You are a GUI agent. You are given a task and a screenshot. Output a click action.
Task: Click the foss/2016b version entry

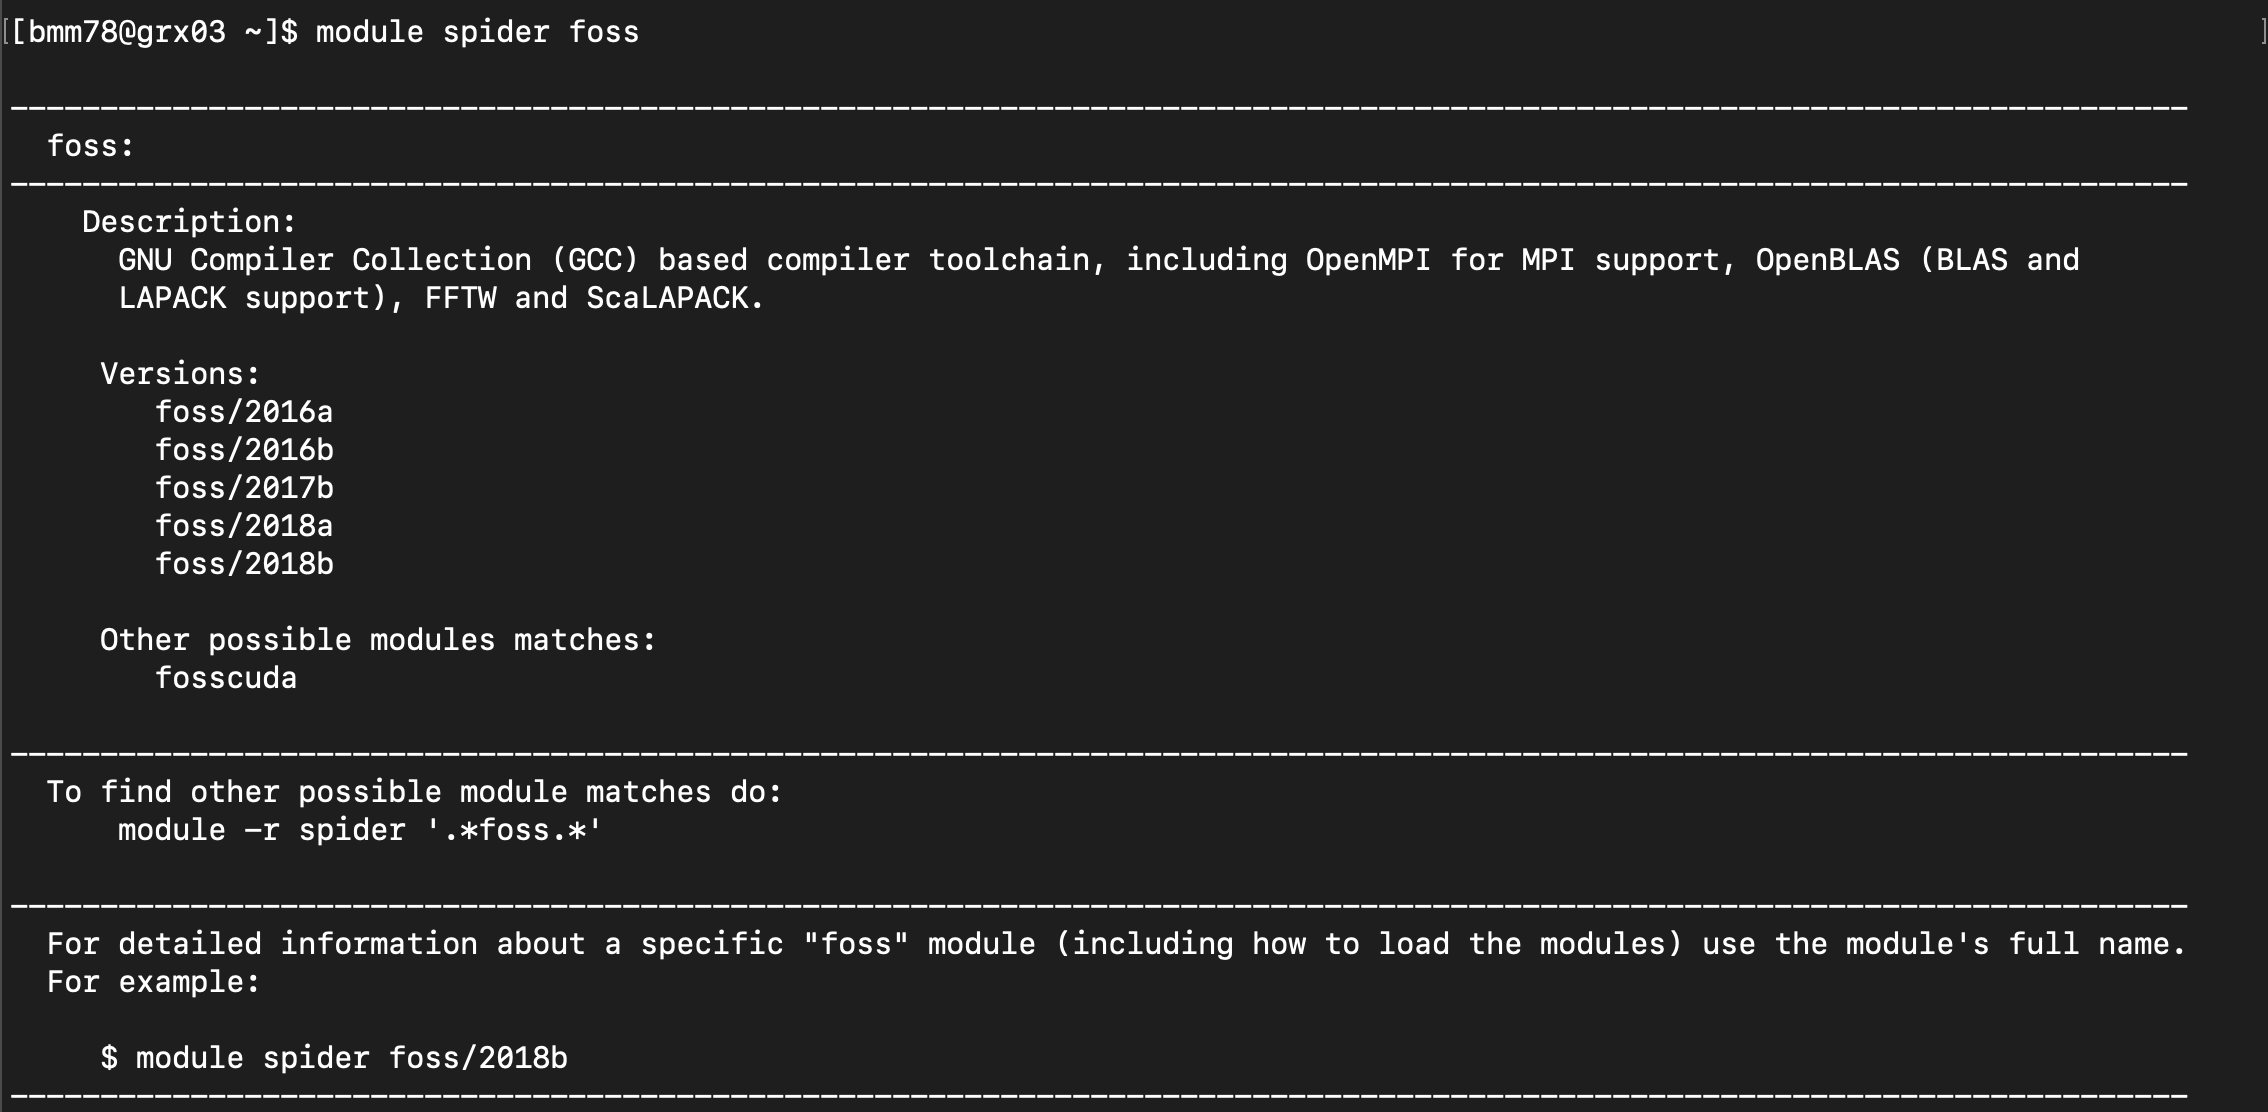[244, 450]
